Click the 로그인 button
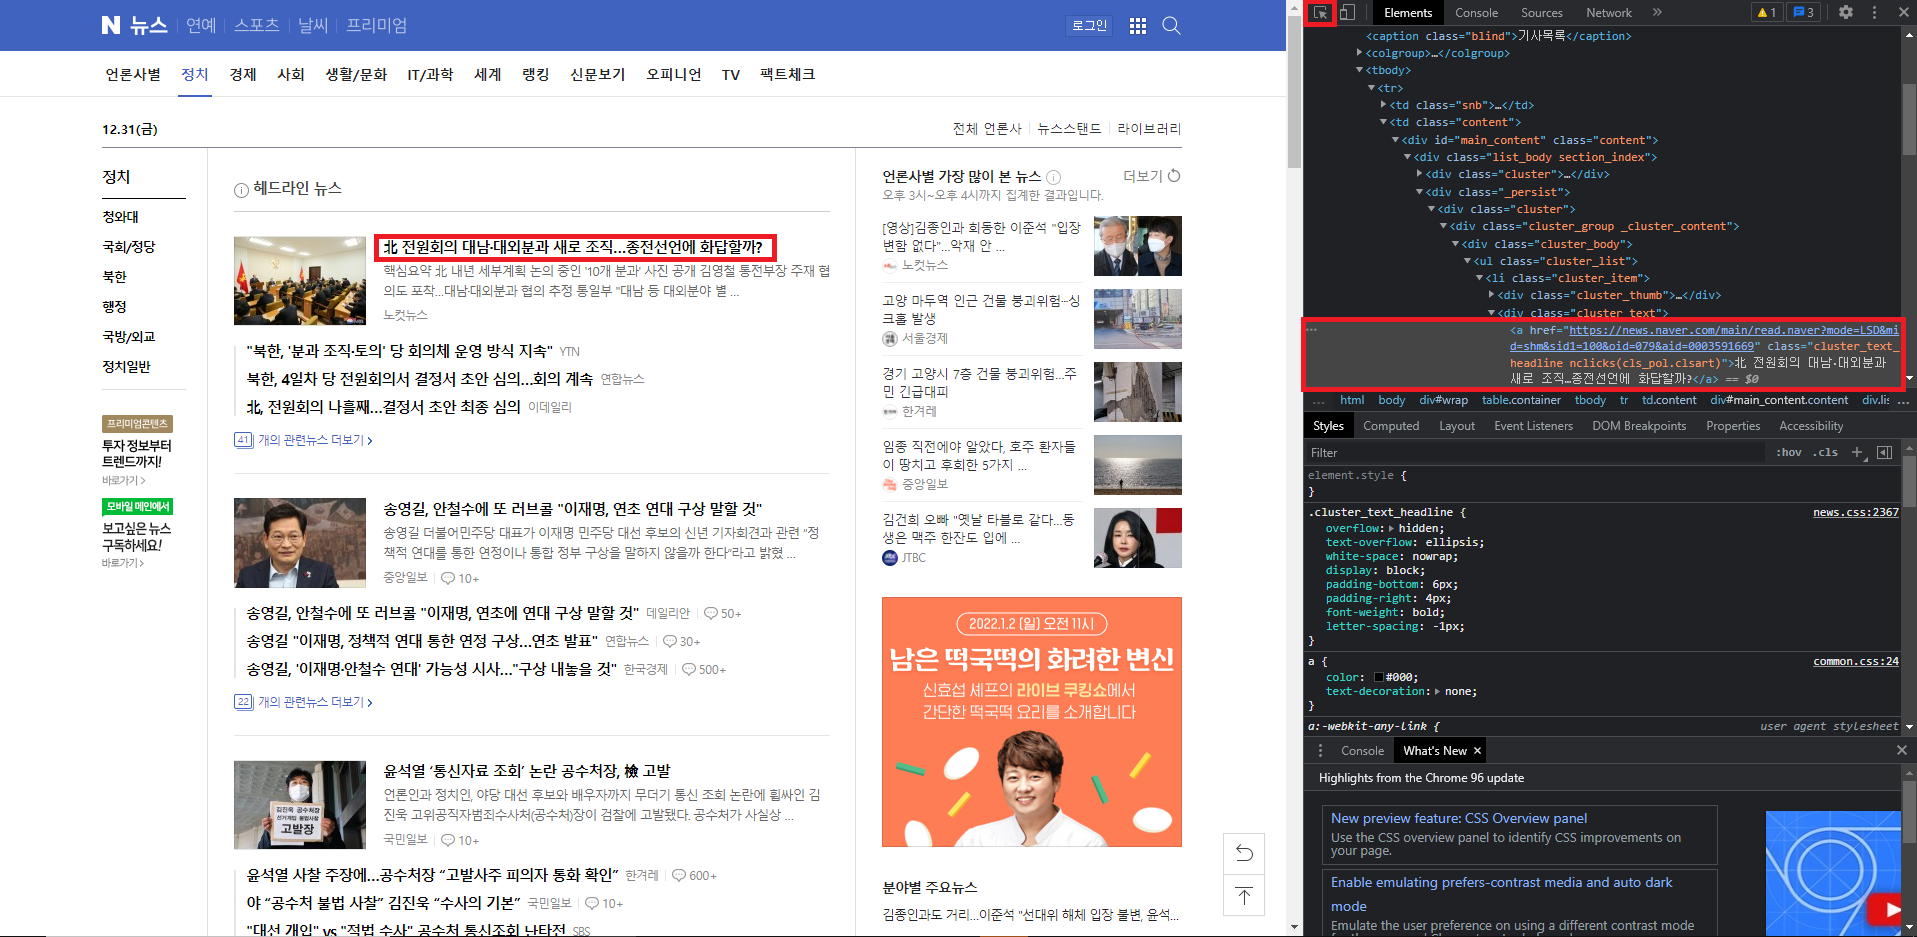Viewport: 1917px width, 937px height. tap(1089, 26)
